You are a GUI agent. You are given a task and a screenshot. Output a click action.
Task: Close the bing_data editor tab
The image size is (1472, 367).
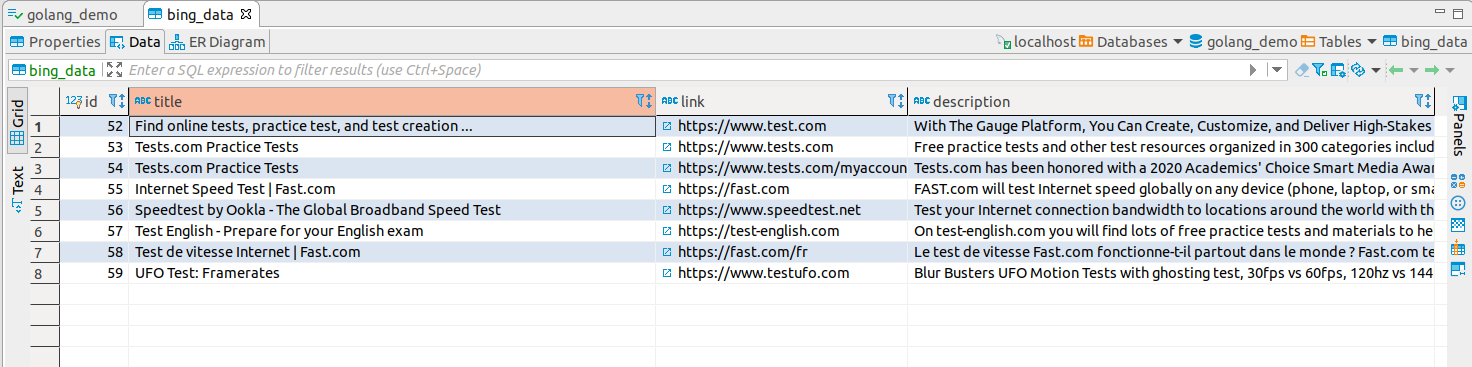pos(247,15)
